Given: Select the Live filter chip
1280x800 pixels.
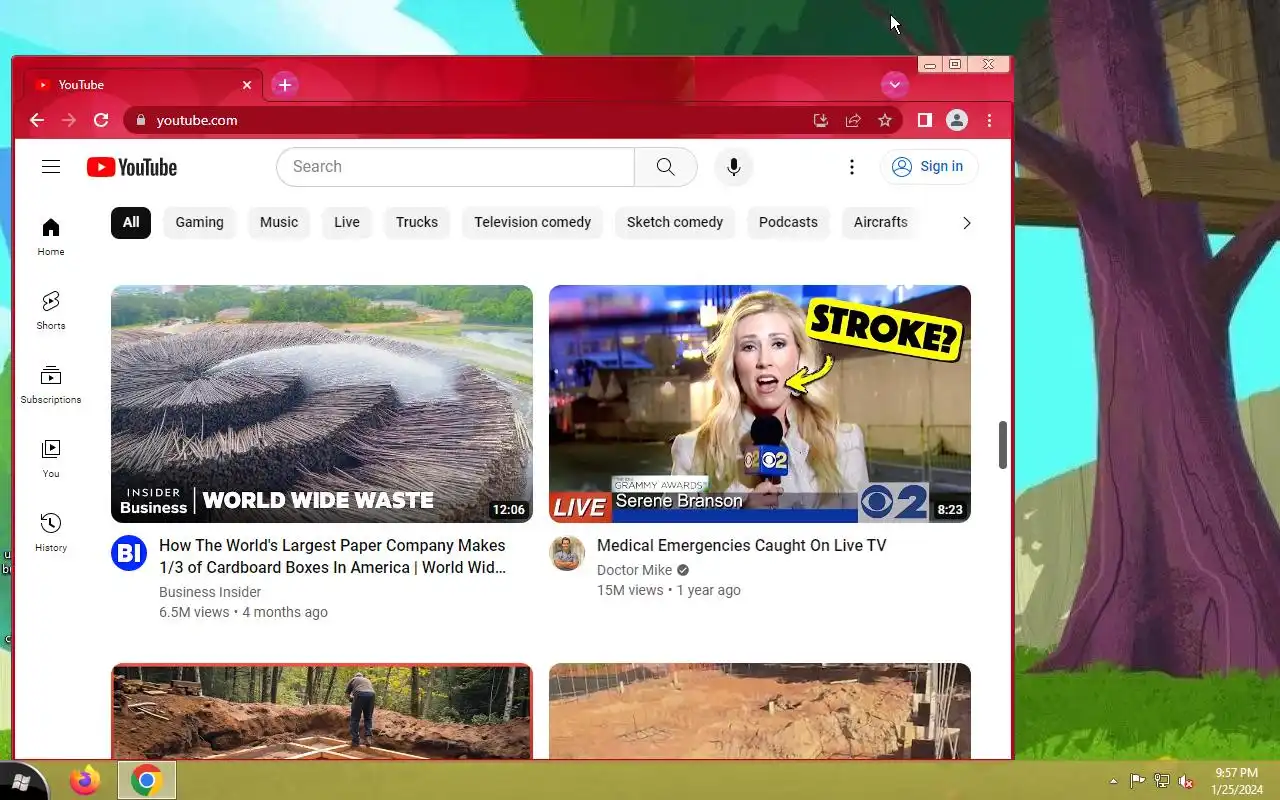Looking at the screenshot, I should (347, 222).
